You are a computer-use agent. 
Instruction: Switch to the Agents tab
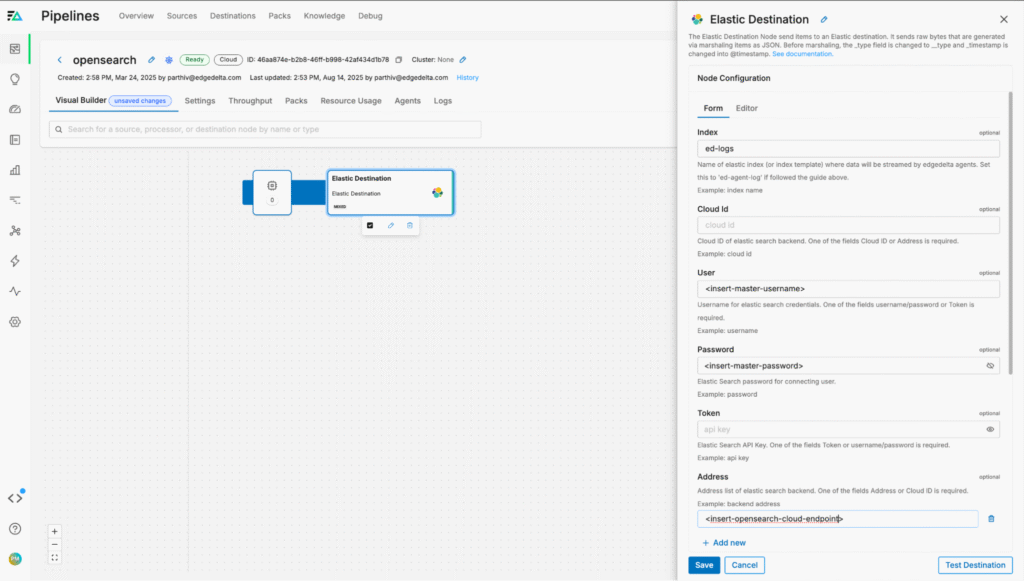coord(408,101)
